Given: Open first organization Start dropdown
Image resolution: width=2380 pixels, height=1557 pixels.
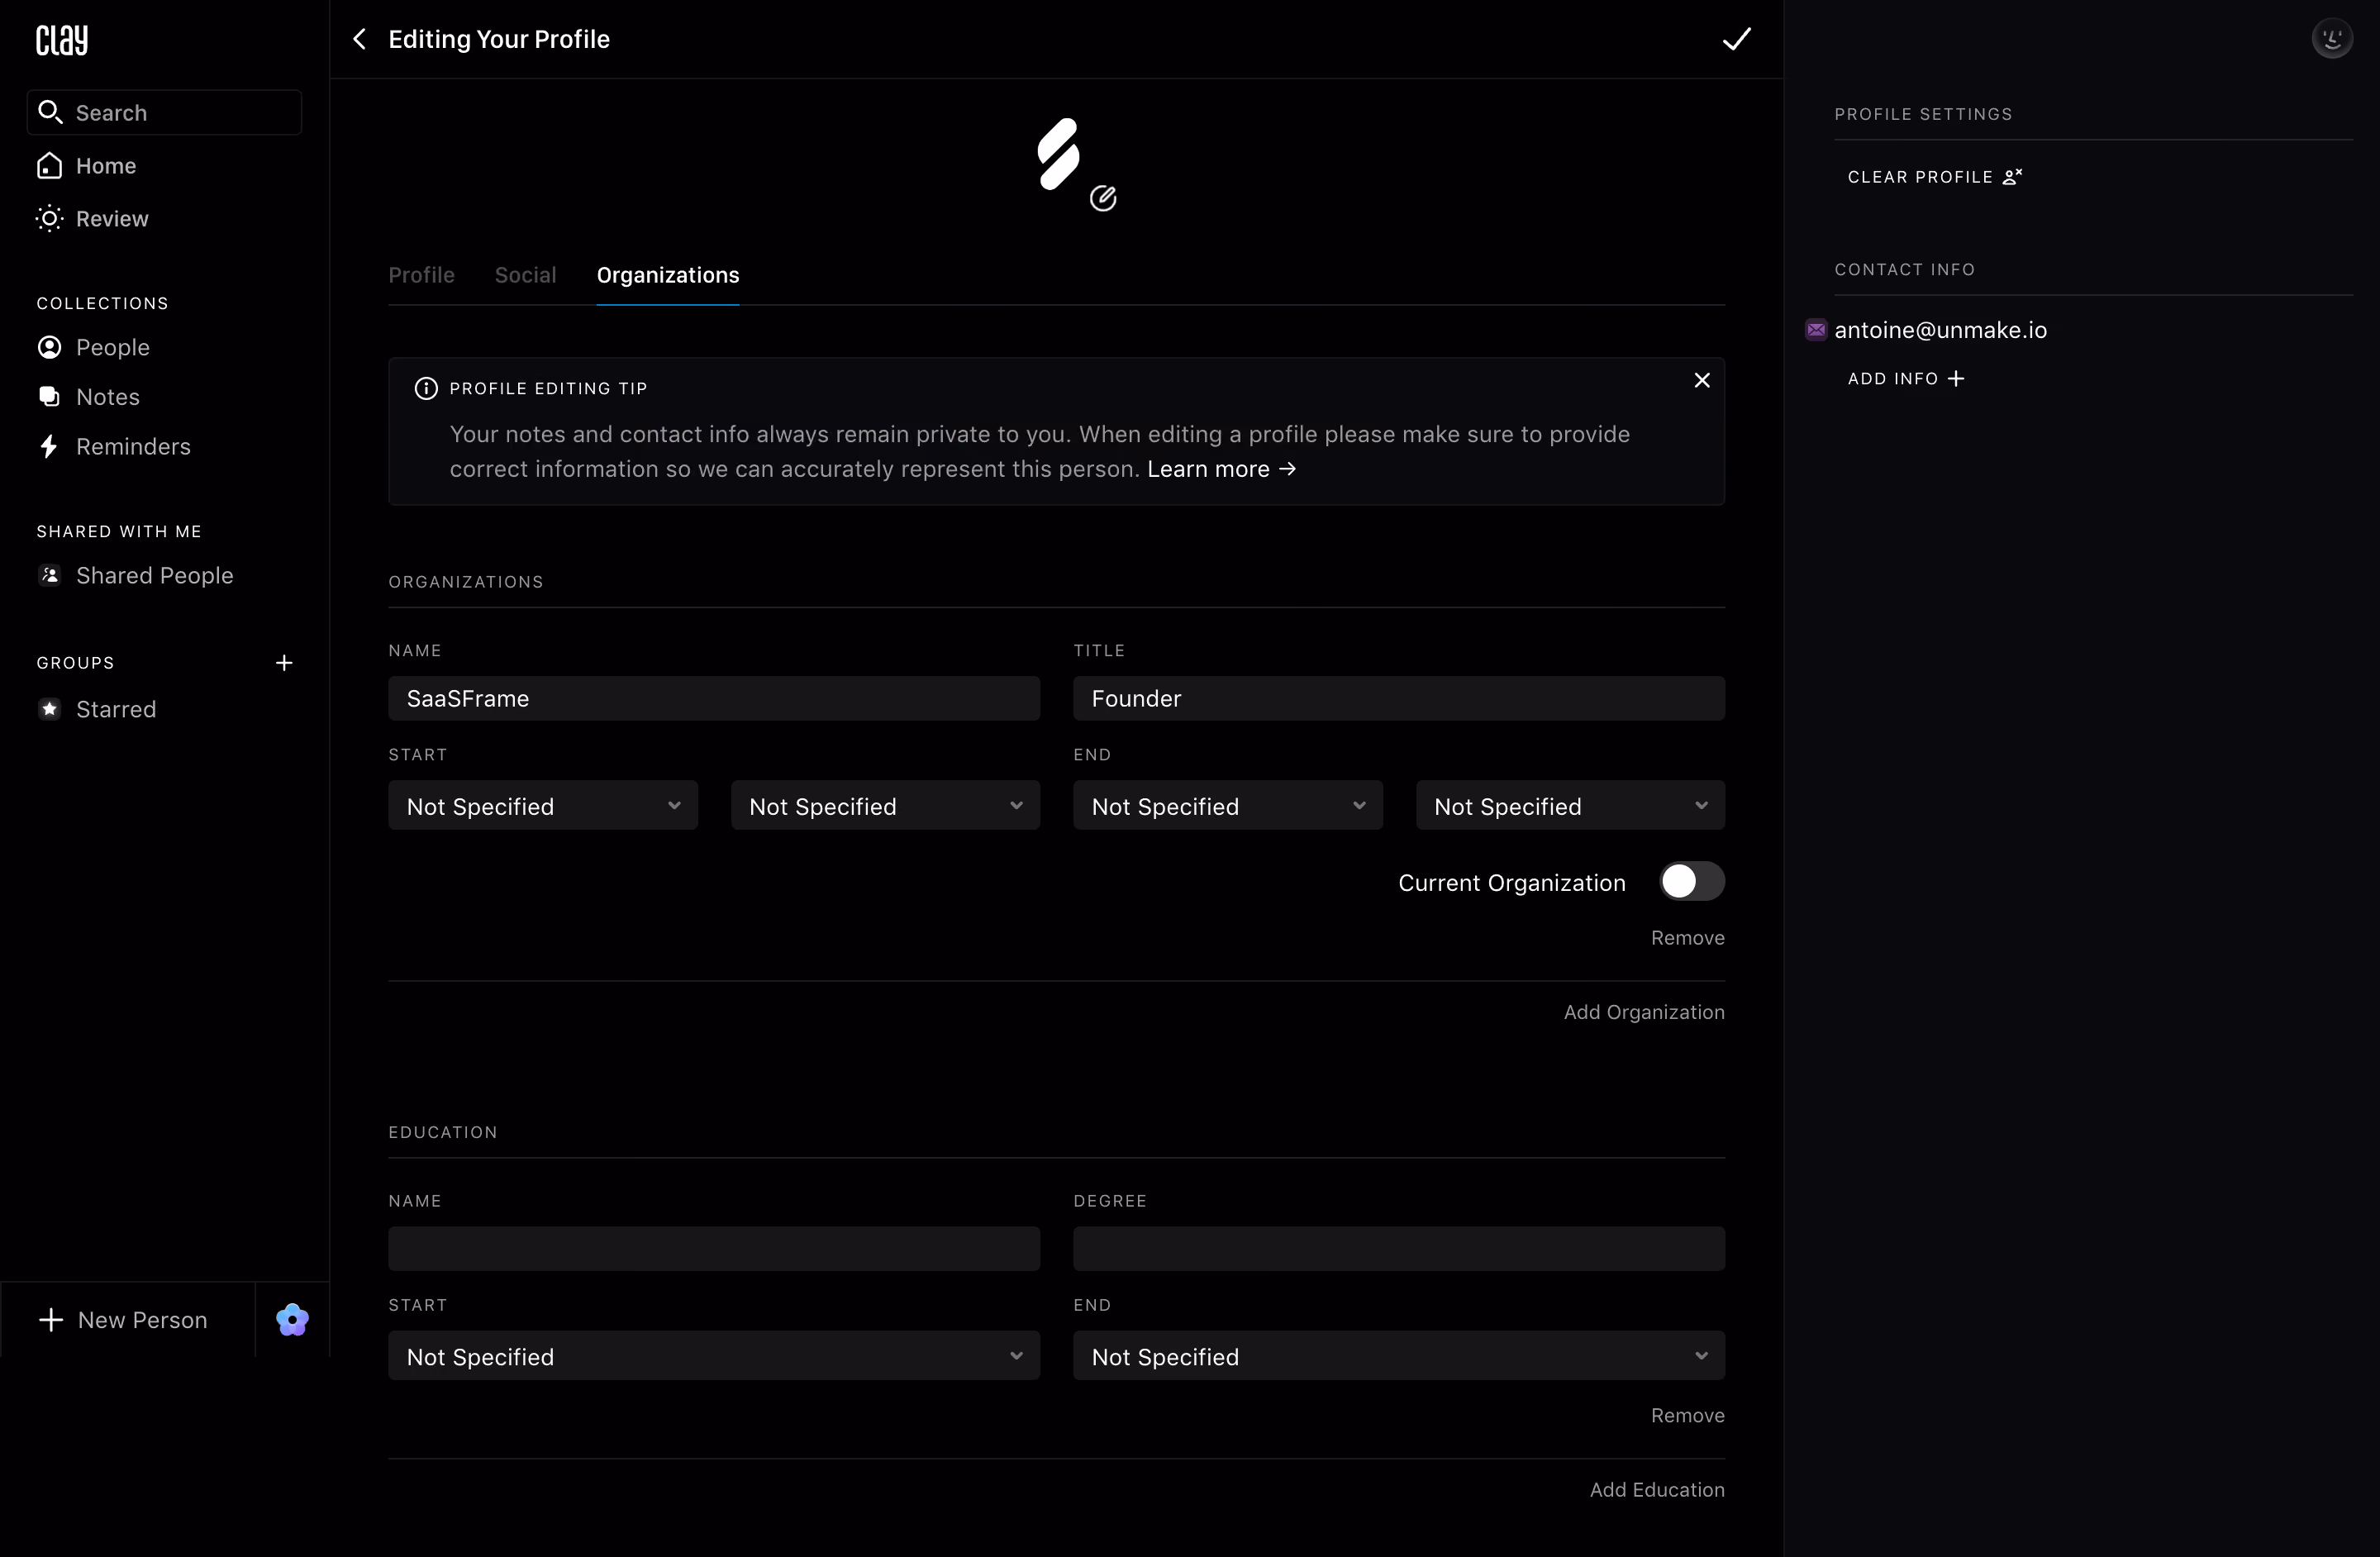Looking at the screenshot, I should pyautogui.click(x=543, y=806).
